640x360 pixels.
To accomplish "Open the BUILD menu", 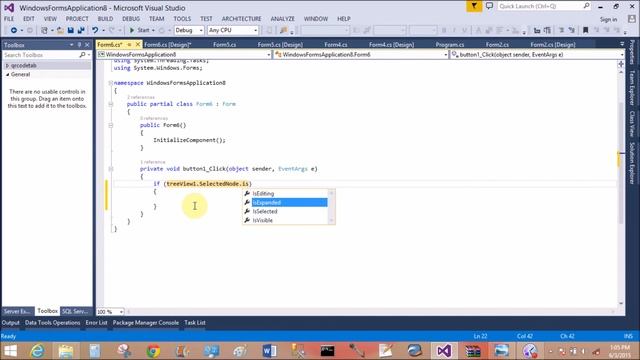I will (105, 19).
